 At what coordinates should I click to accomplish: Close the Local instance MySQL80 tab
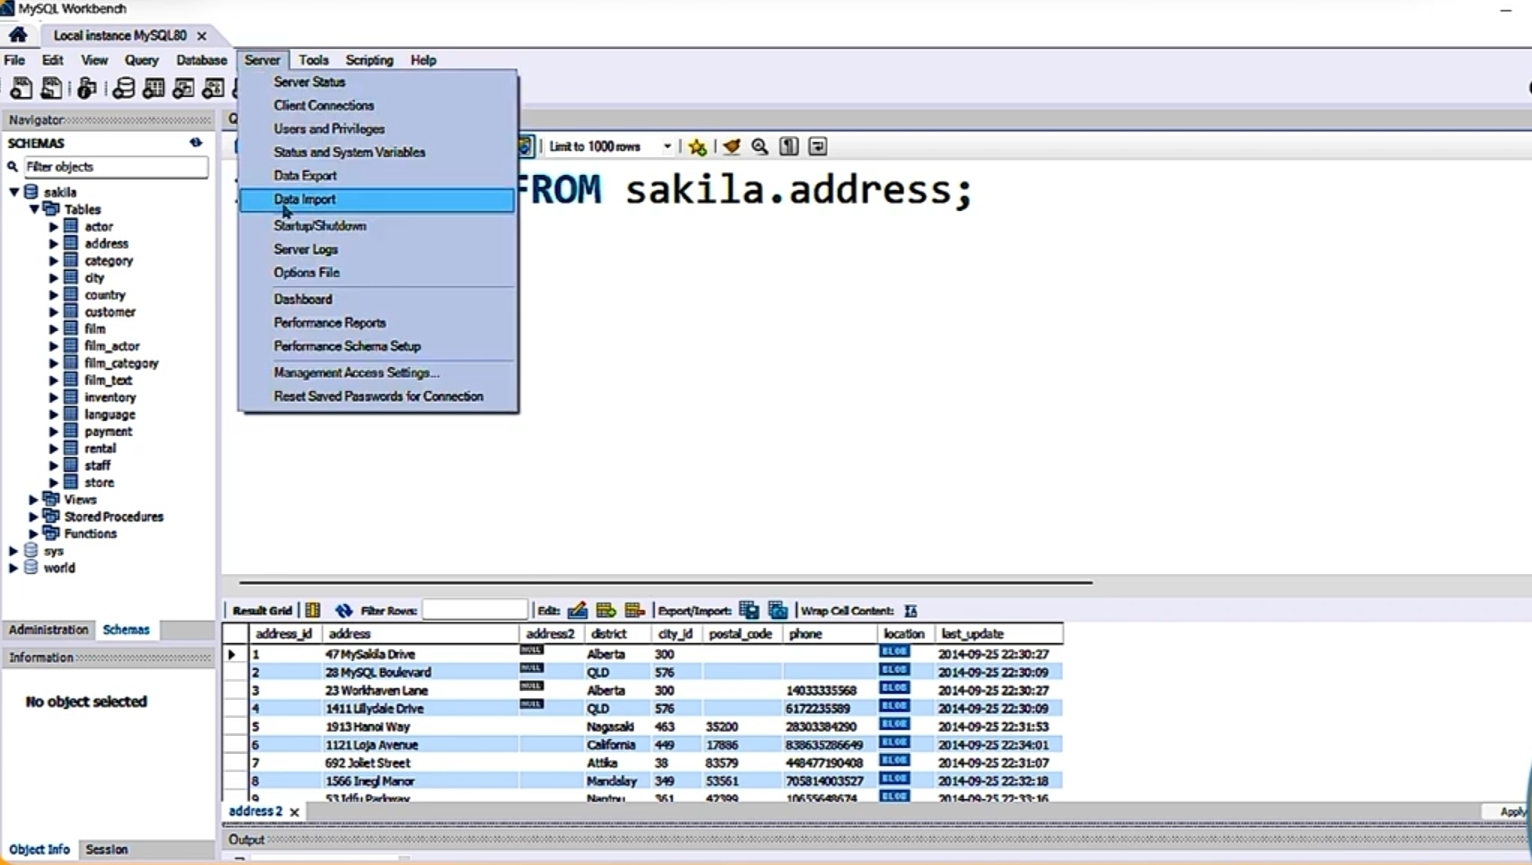tap(202, 36)
